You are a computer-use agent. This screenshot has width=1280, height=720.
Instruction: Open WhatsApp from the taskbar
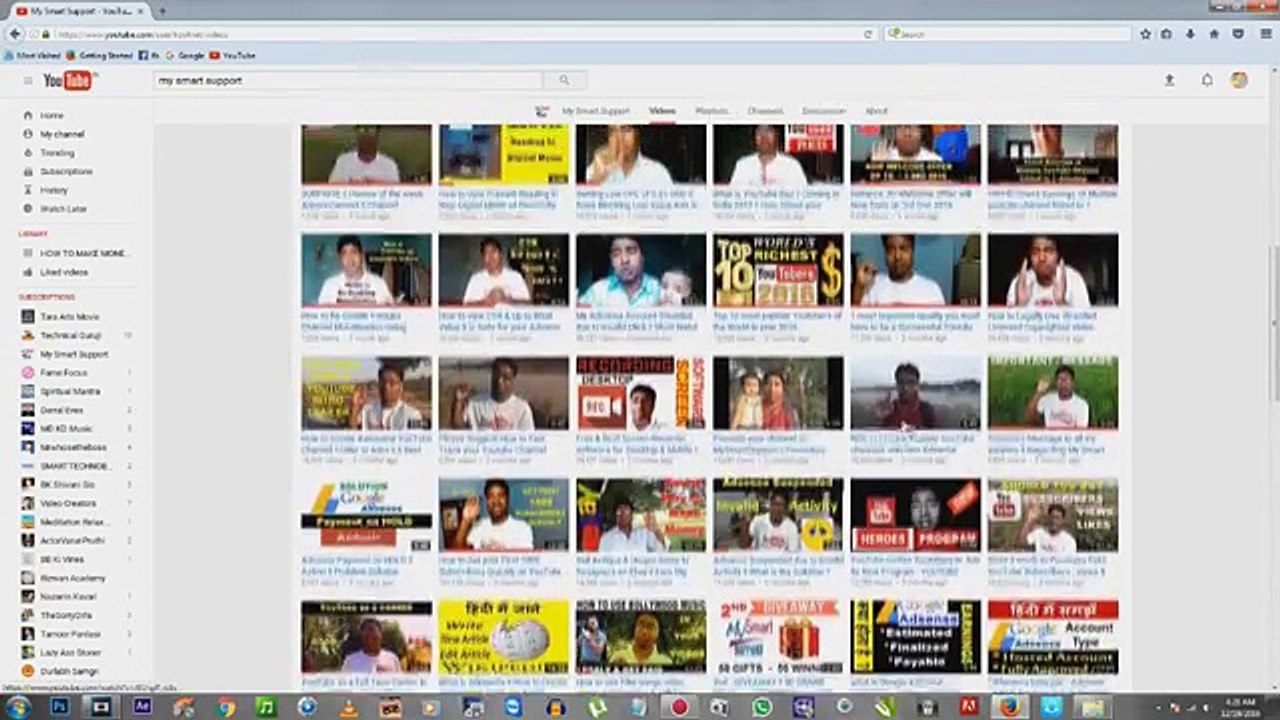(762, 707)
